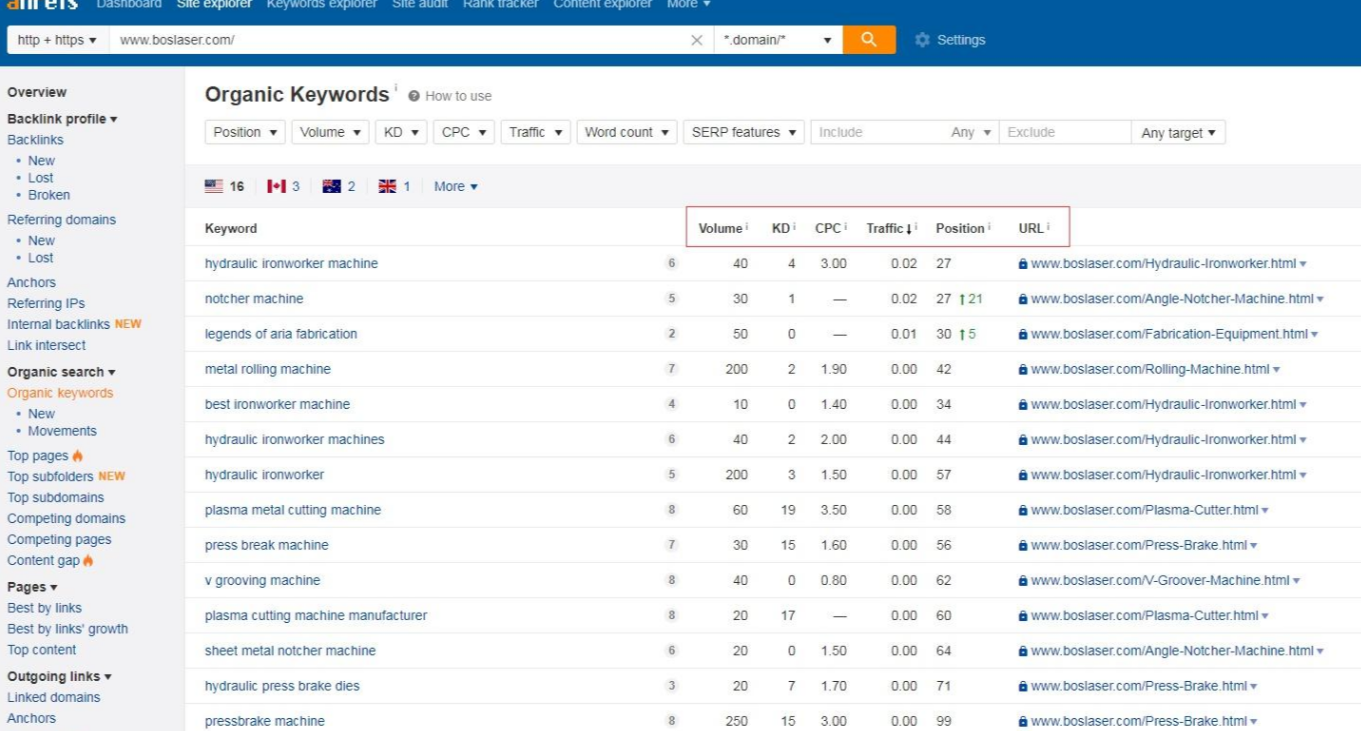Click the info icon beside the URL column header
This screenshot has height=731, width=1361.
pos(1048,227)
